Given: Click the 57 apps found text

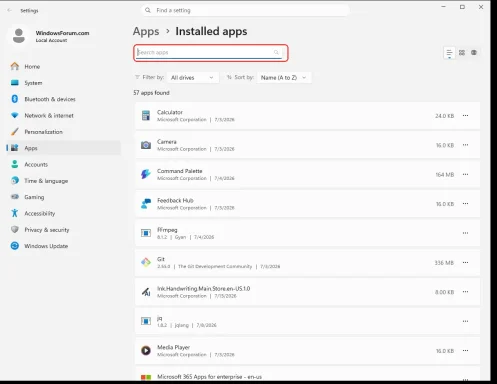Looking at the screenshot, I should [151, 93].
